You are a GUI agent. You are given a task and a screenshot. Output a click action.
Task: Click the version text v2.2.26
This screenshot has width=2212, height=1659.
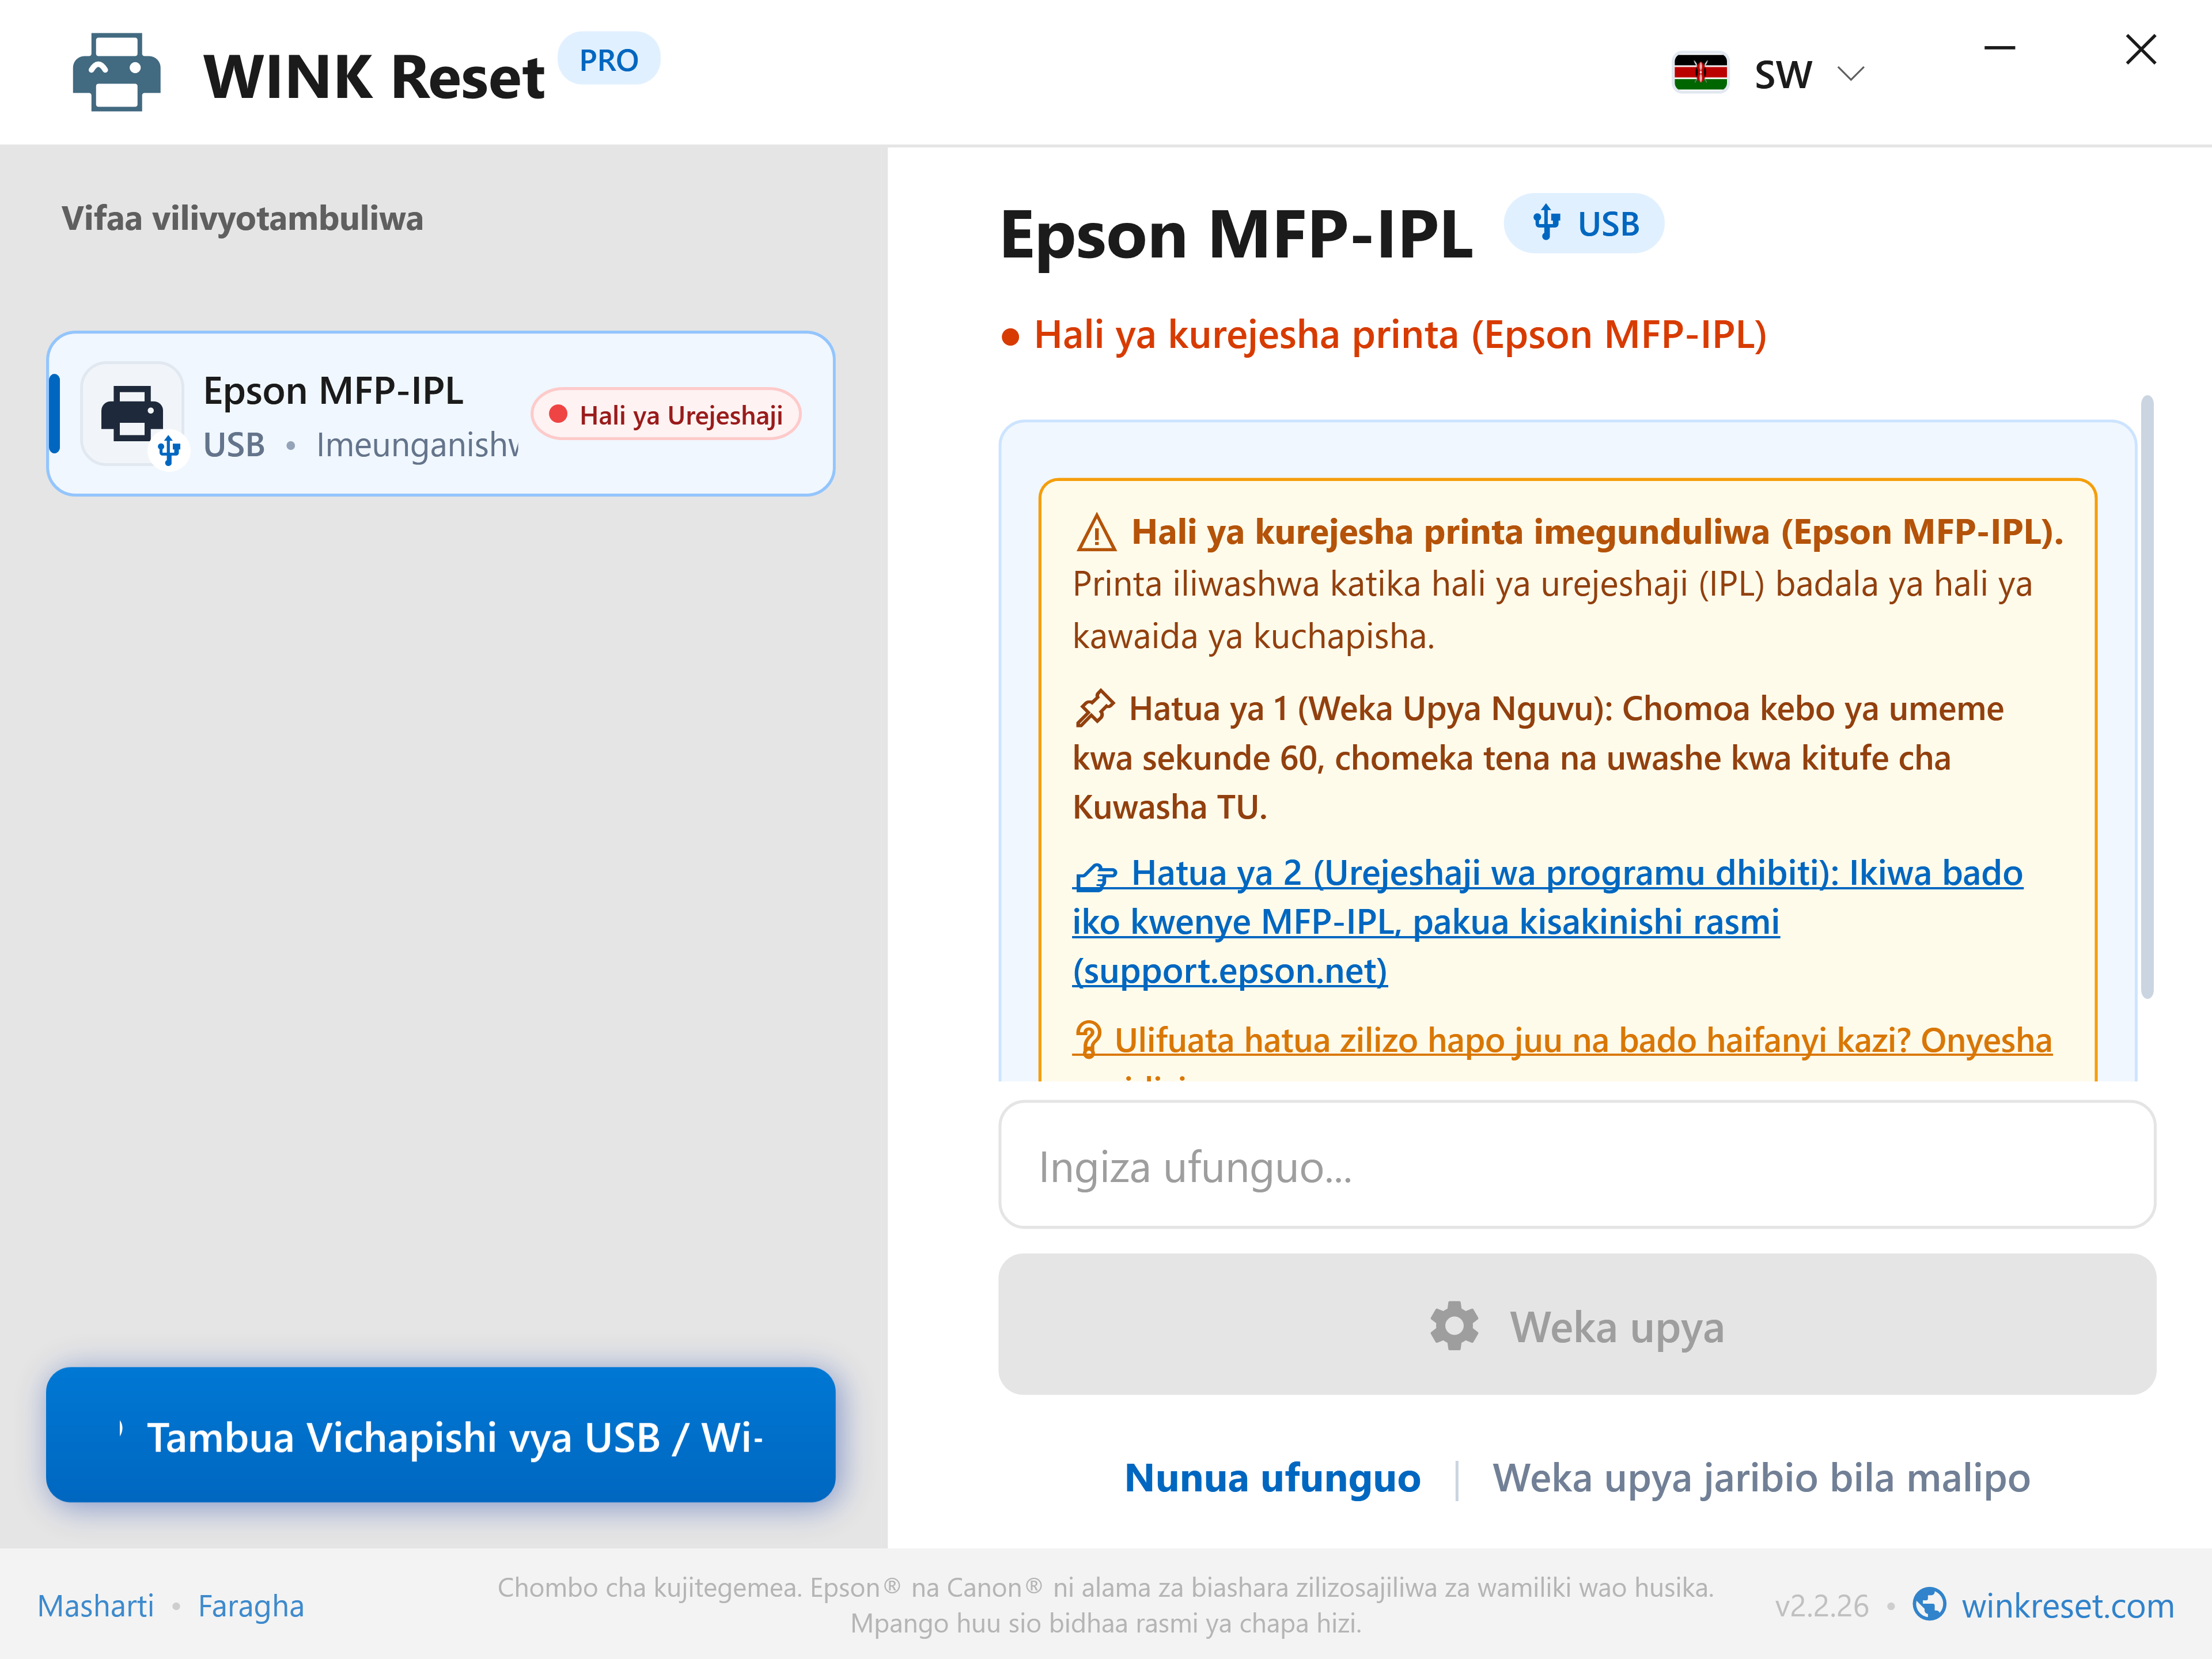1821,1606
